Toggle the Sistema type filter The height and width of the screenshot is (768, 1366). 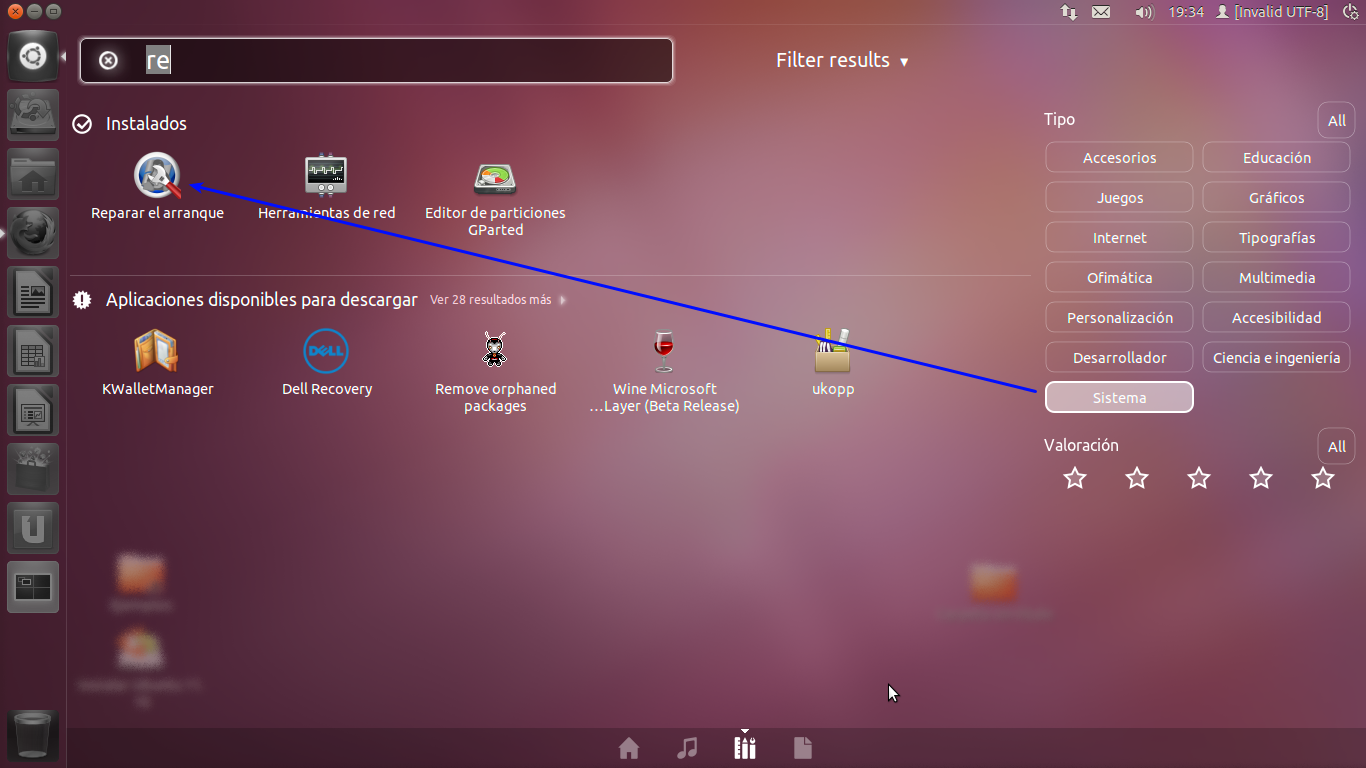(1119, 397)
